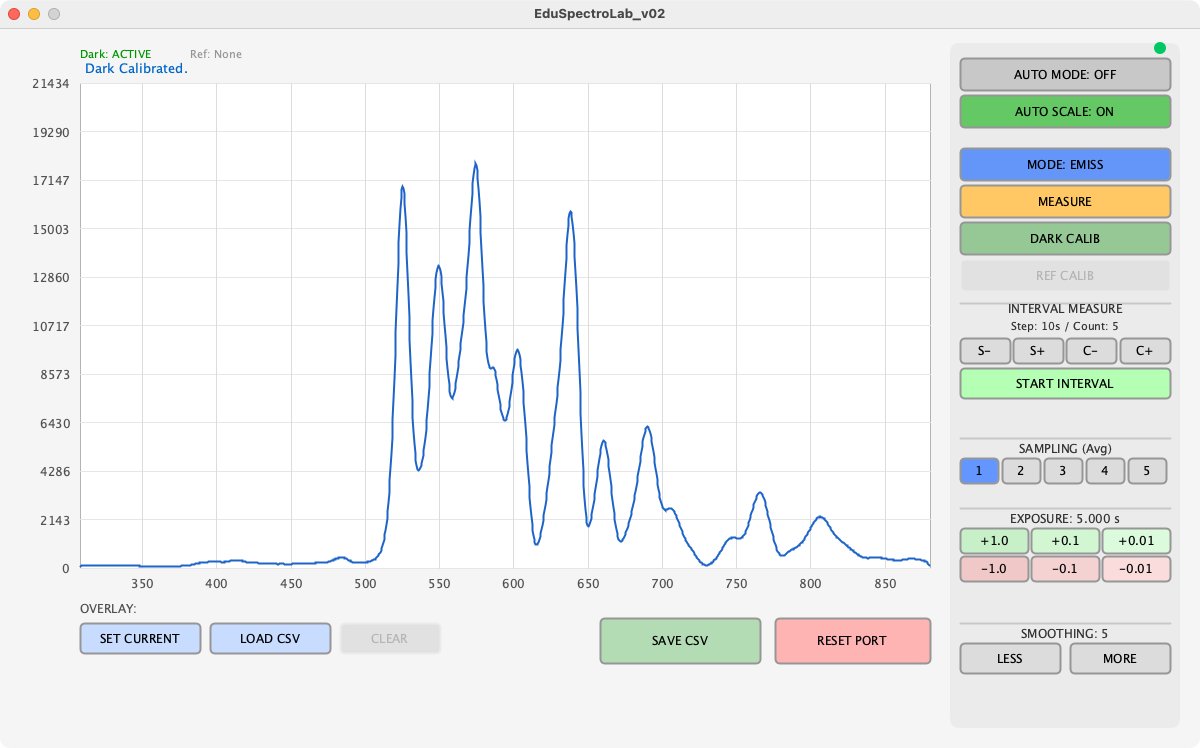The width and height of the screenshot is (1200, 748).
Task: Toggle AUTO SCALE on button
Action: 1064,112
